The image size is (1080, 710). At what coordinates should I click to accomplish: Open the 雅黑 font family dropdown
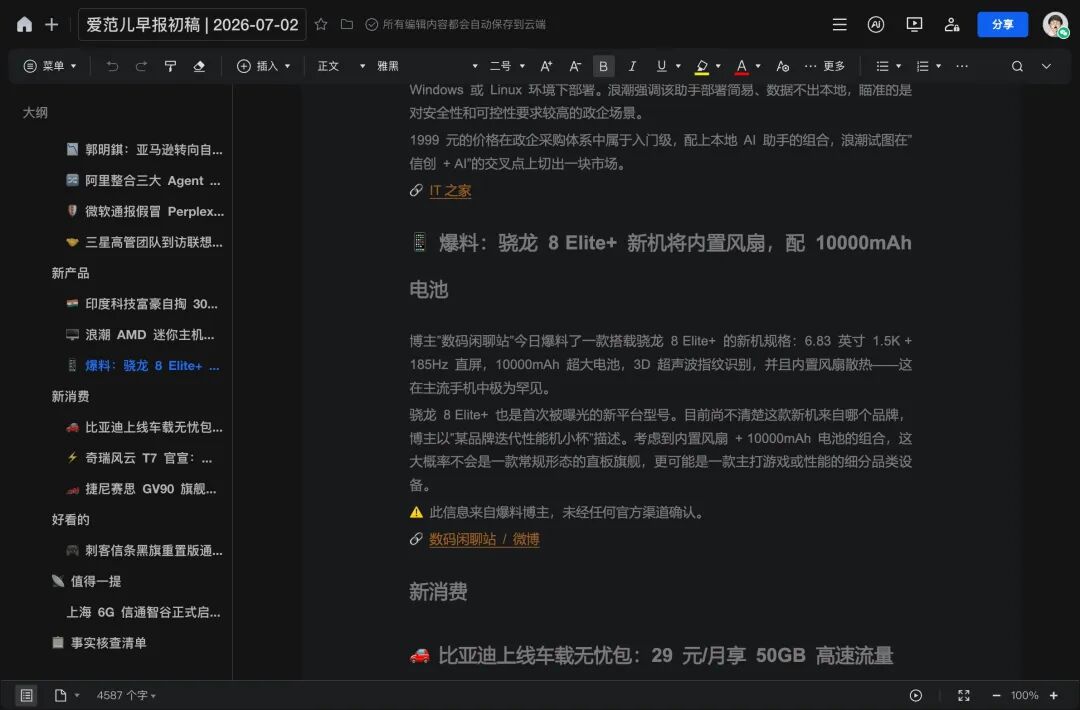coord(427,66)
